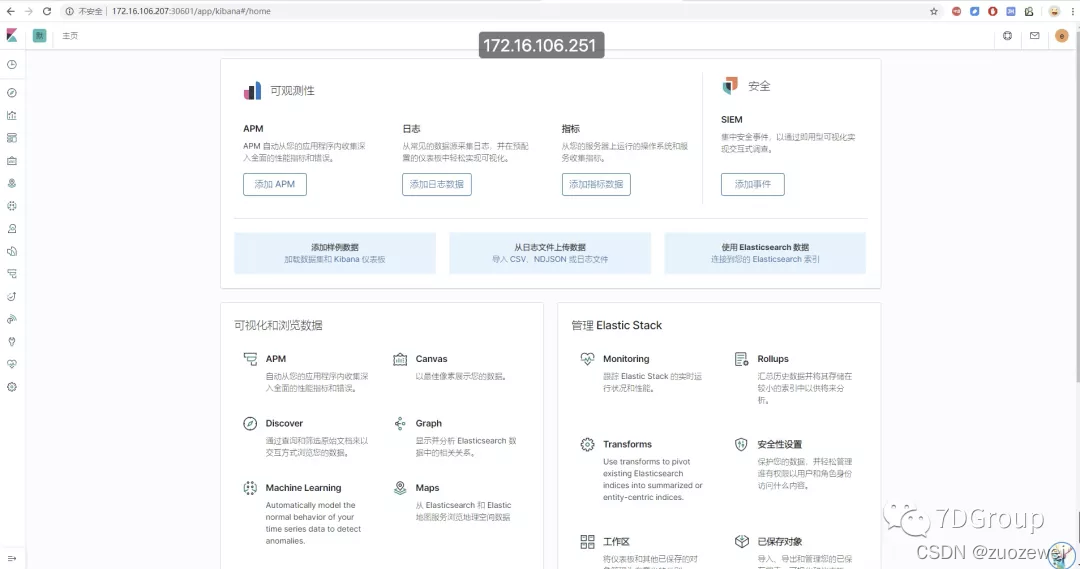Reload the page with browser refresh icon
Viewport: 1080px width, 569px height.
[x=47, y=11]
